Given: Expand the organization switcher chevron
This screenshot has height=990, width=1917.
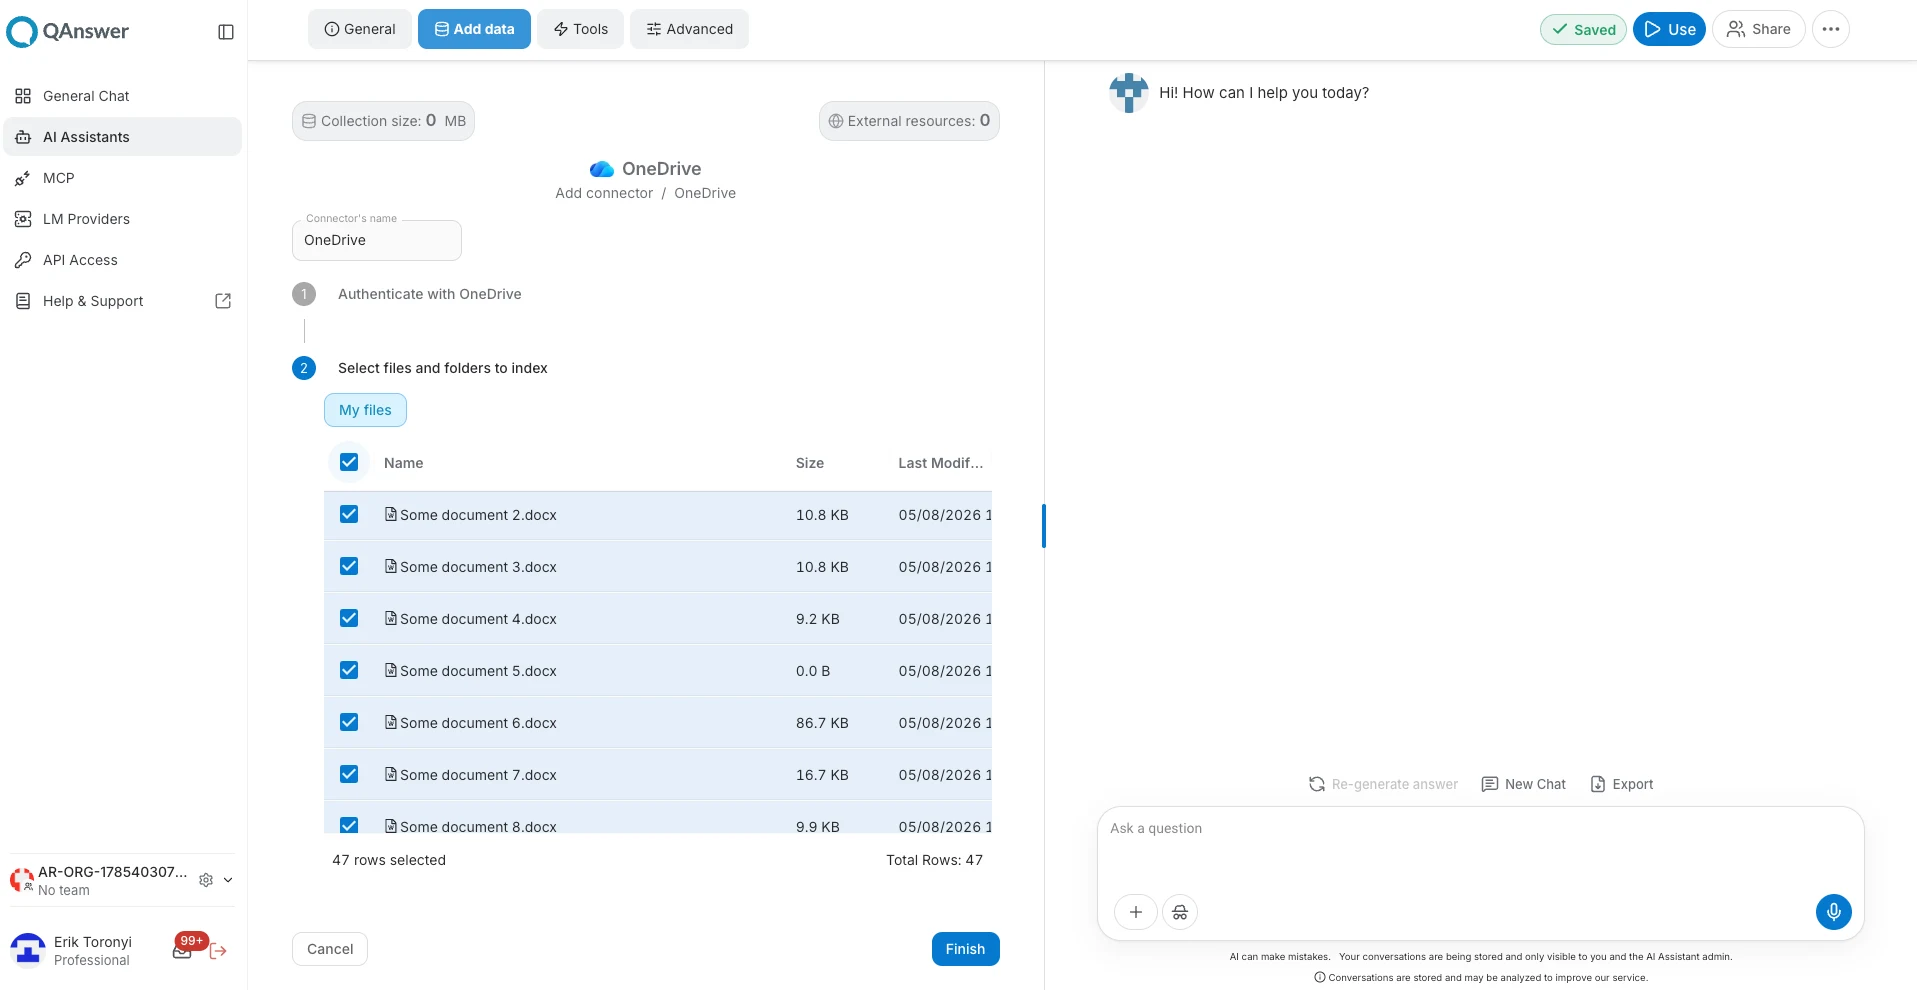Looking at the screenshot, I should (x=228, y=880).
